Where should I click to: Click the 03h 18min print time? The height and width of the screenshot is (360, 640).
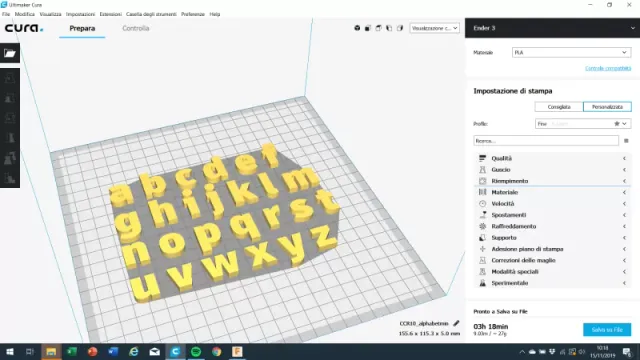(491, 327)
